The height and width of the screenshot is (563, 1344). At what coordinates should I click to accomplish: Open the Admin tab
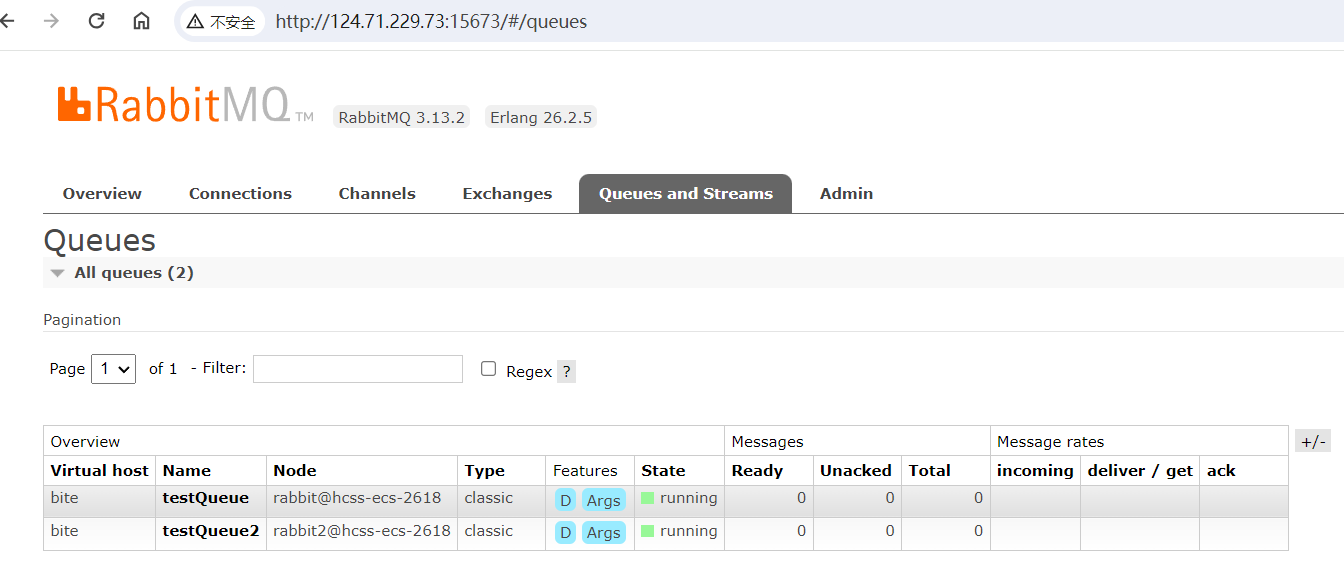tap(846, 194)
